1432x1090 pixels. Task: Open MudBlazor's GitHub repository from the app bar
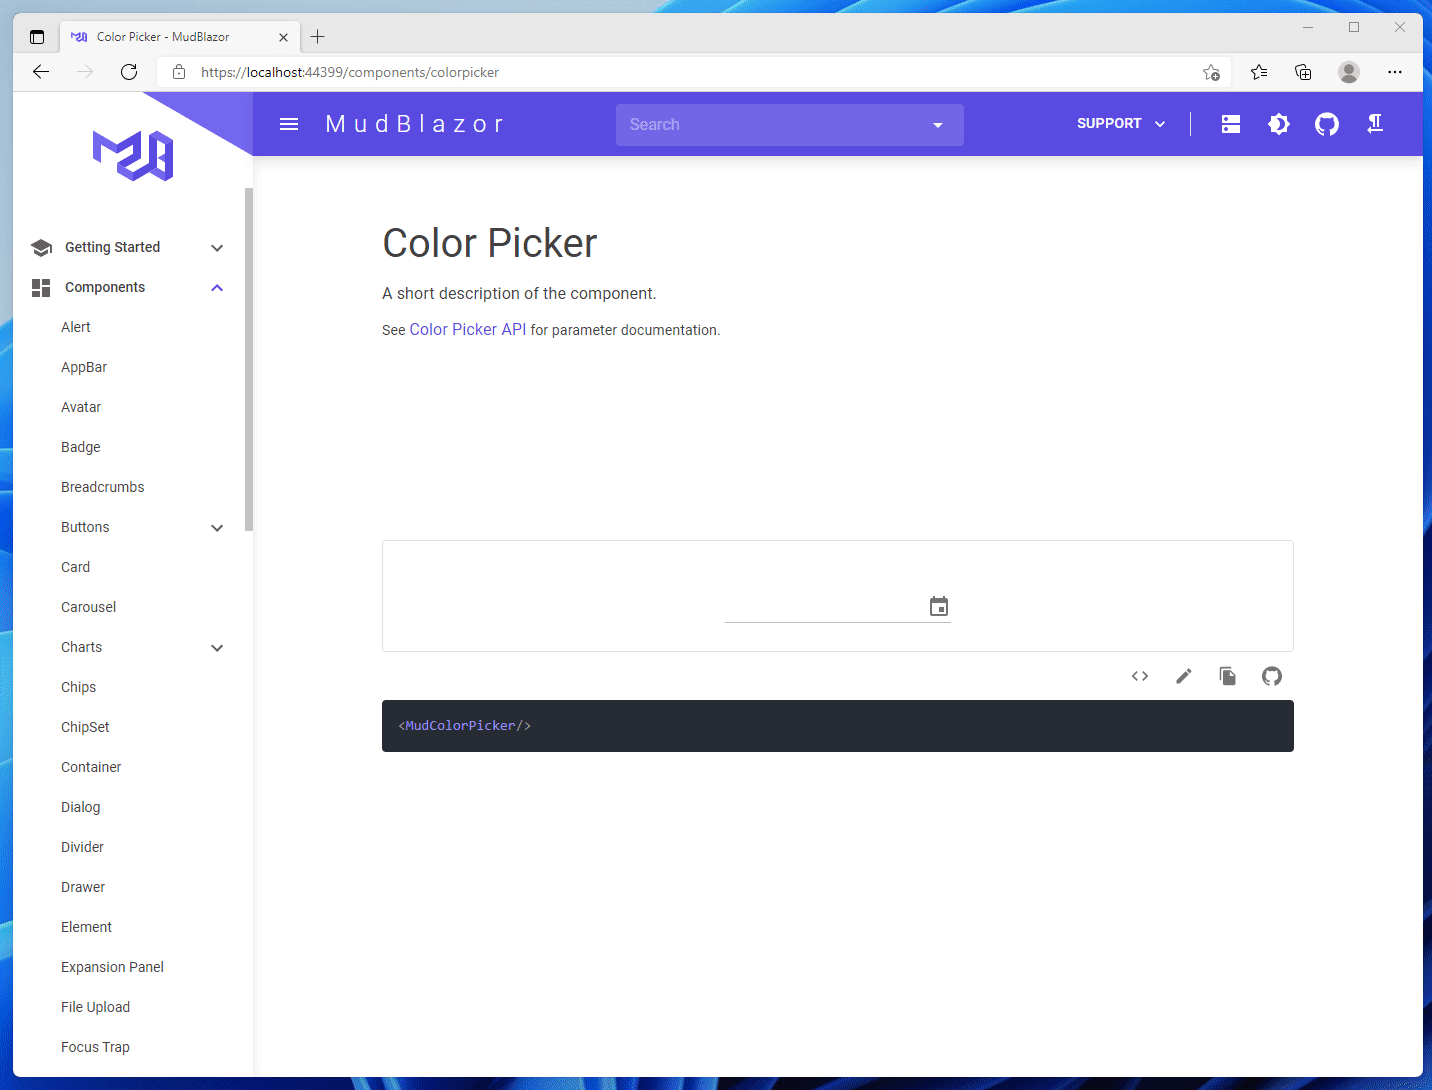point(1327,123)
